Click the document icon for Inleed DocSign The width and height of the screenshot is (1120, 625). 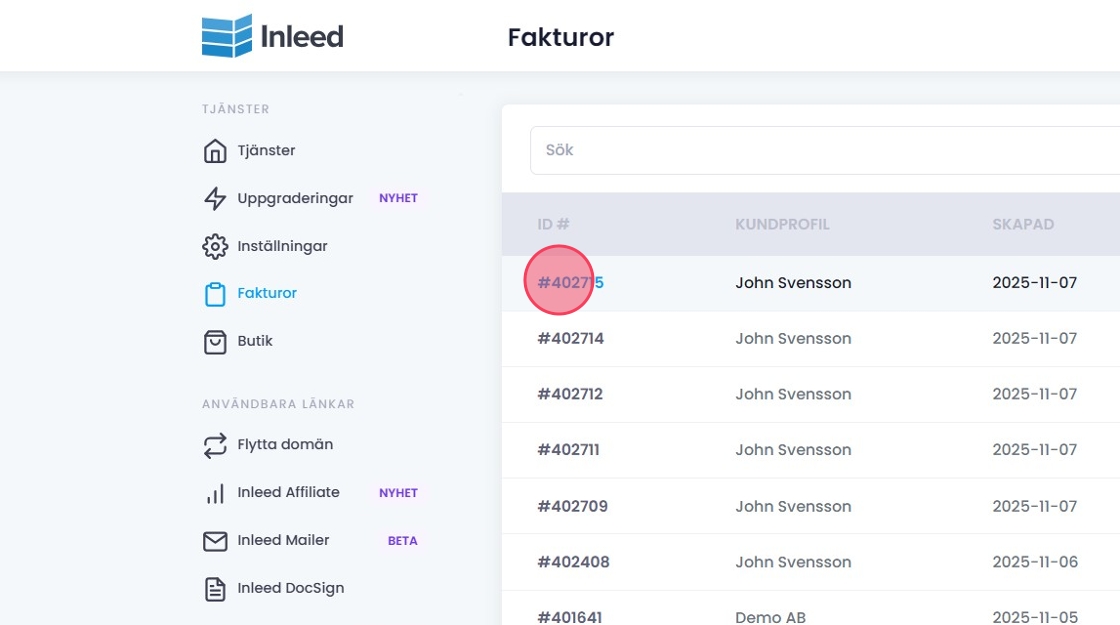(215, 589)
